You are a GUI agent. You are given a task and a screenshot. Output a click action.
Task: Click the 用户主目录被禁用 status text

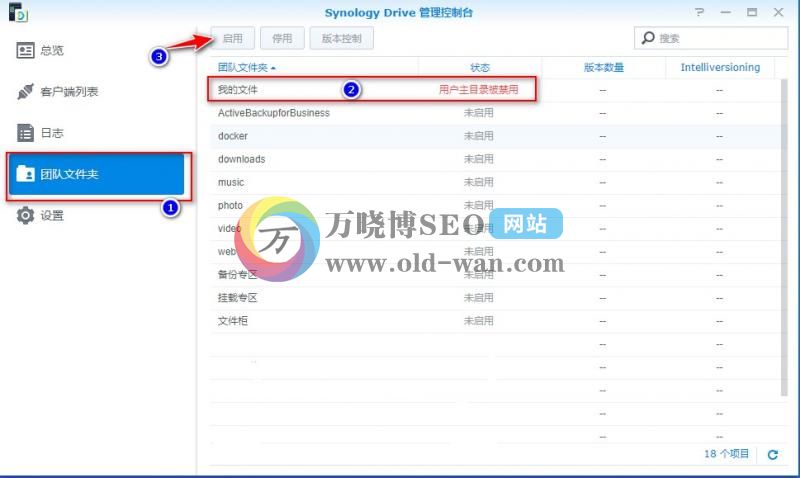[479, 90]
